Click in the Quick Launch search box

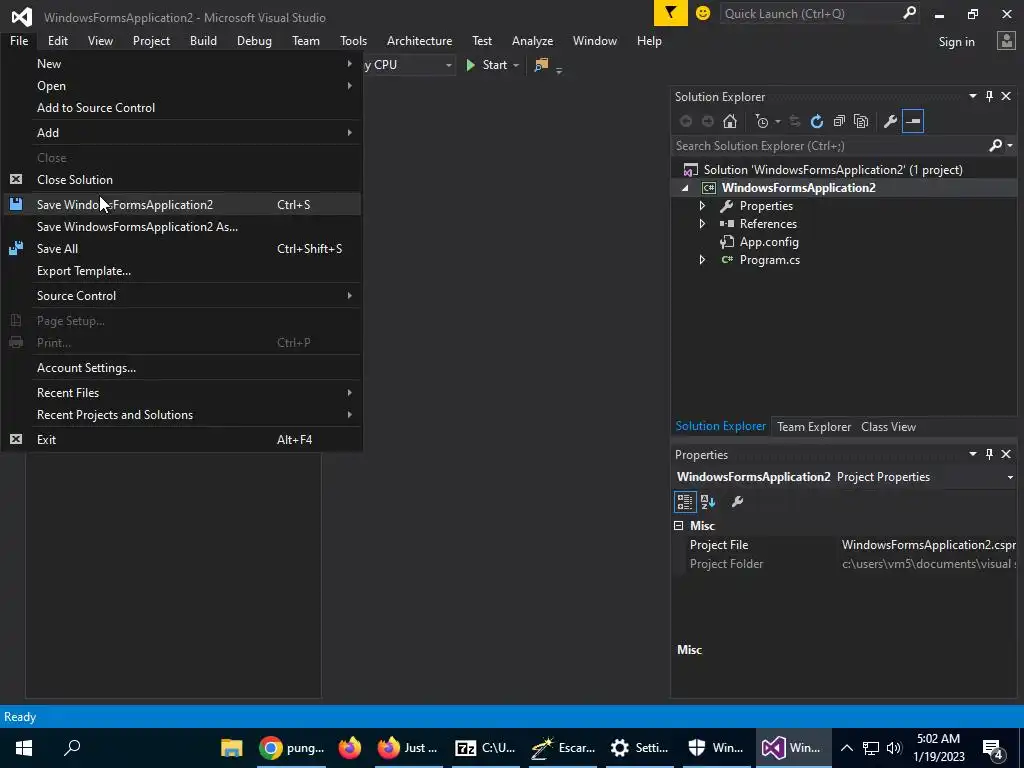pyautogui.click(x=812, y=14)
